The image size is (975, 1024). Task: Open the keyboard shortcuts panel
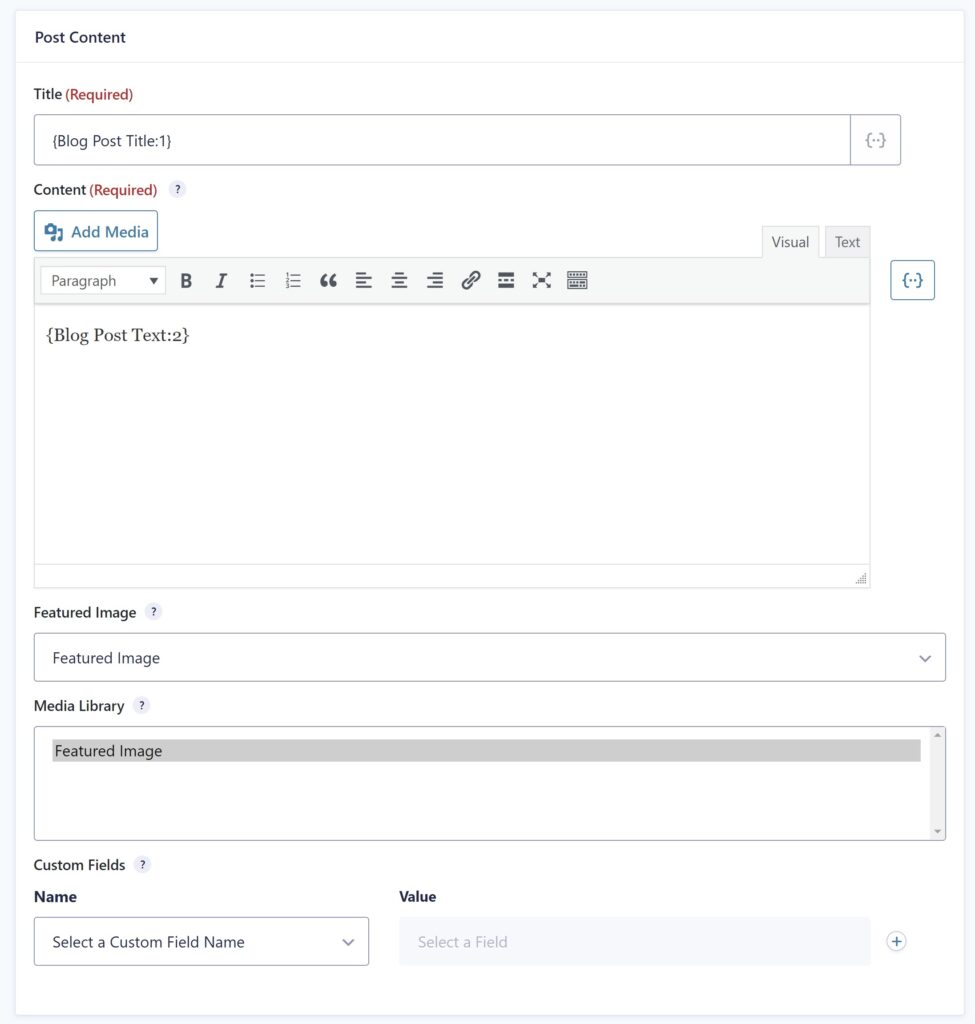click(x=577, y=280)
